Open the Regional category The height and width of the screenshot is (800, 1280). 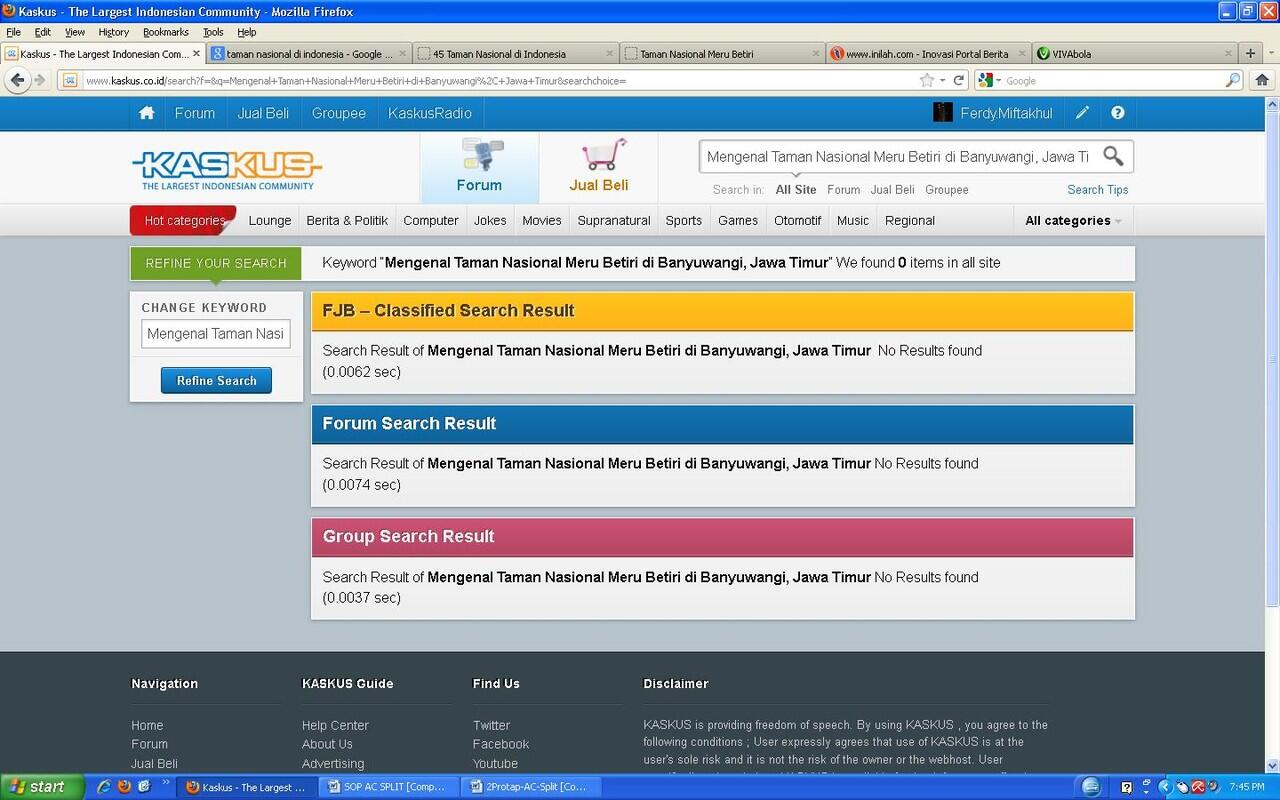pyautogui.click(x=910, y=220)
